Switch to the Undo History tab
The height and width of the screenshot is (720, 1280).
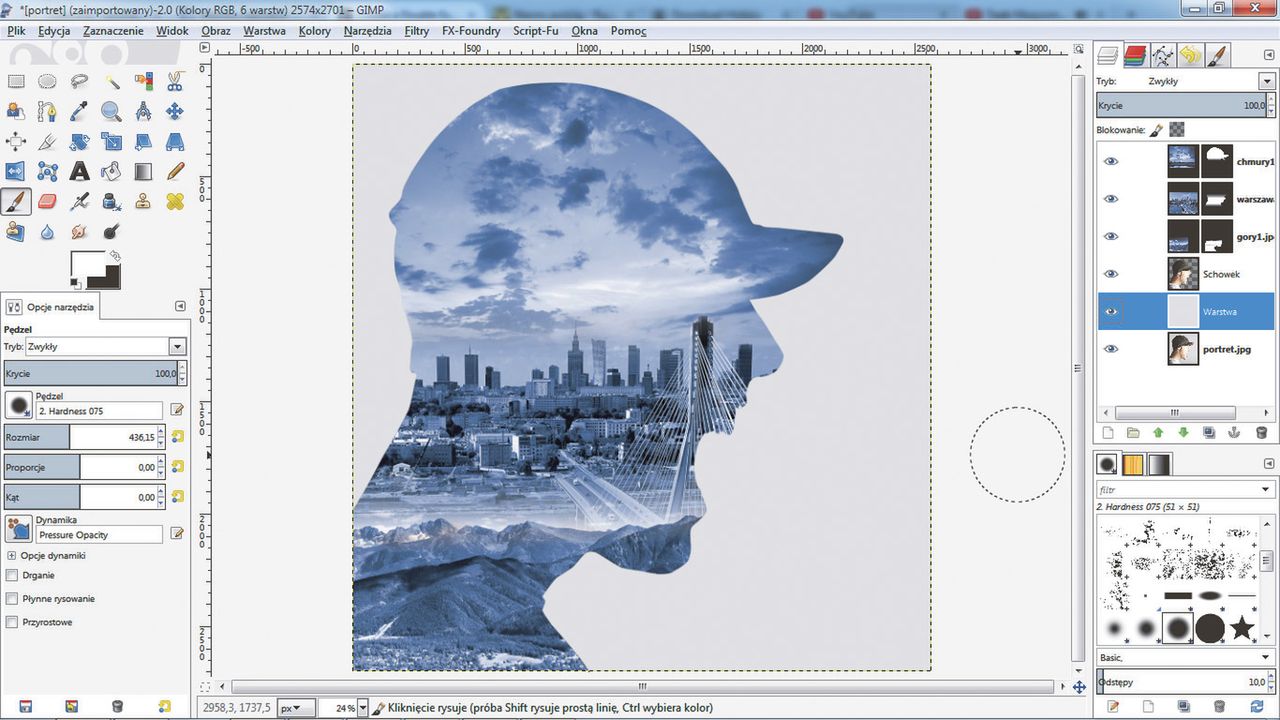pyautogui.click(x=1189, y=55)
